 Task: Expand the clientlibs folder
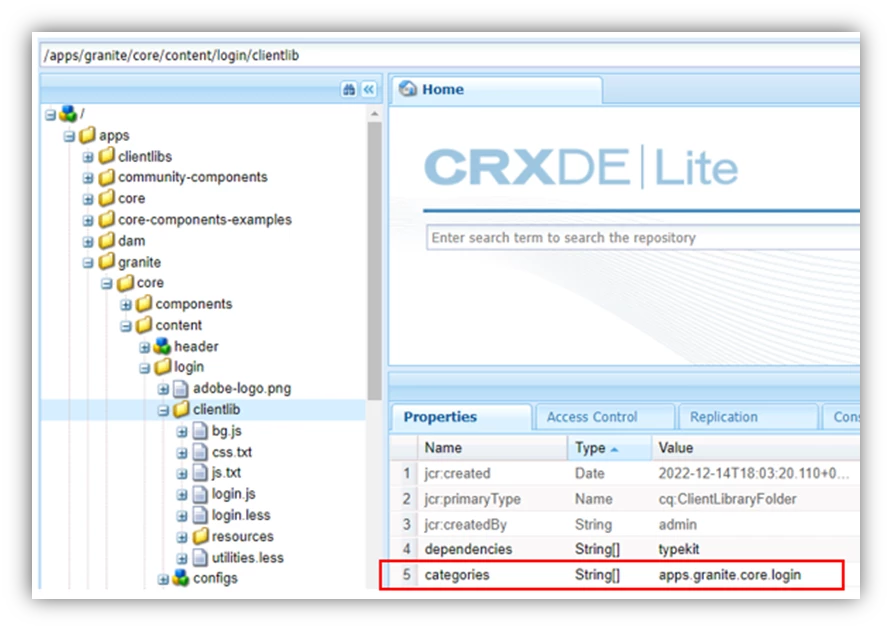[88, 157]
